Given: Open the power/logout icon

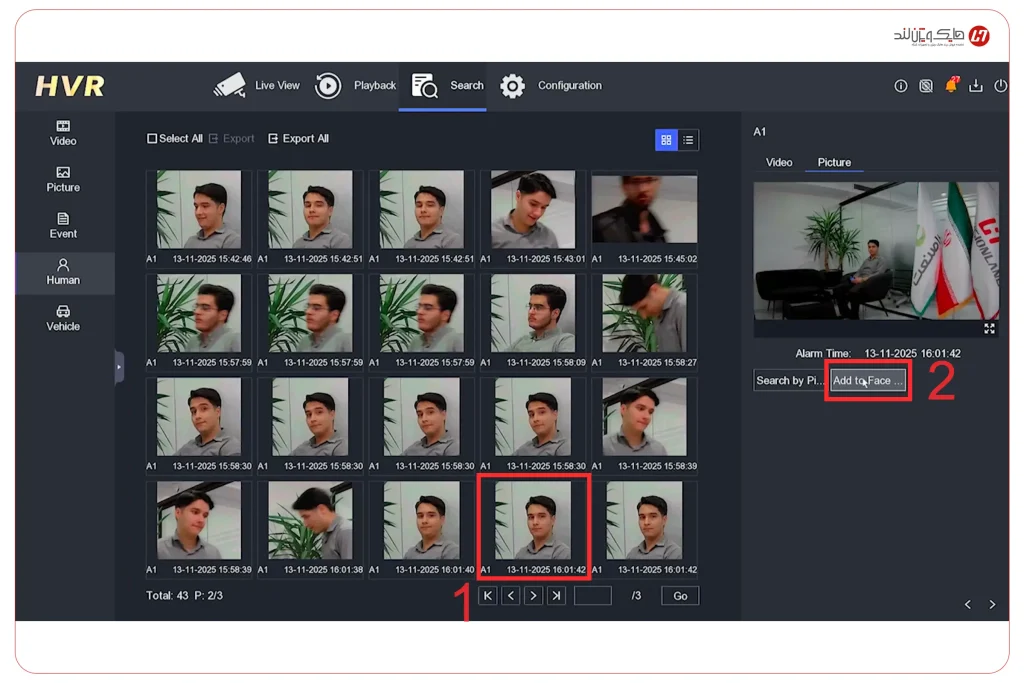Looking at the screenshot, I should click(x=1001, y=86).
